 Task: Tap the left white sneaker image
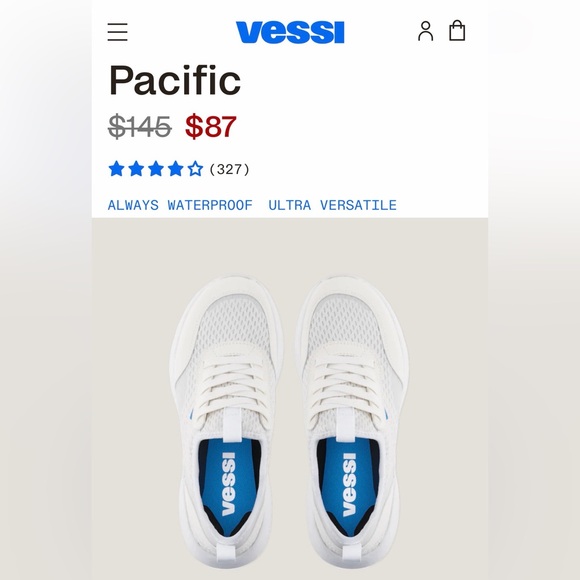pyautogui.click(x=227, y=422)
